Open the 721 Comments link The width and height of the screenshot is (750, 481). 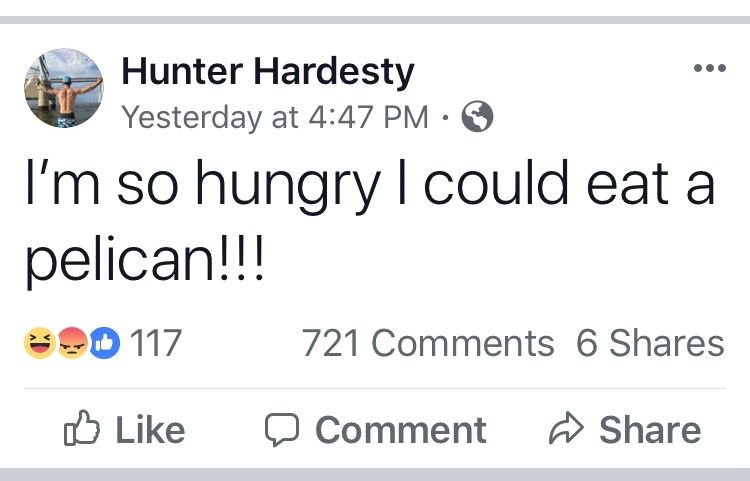click(427, 344)
